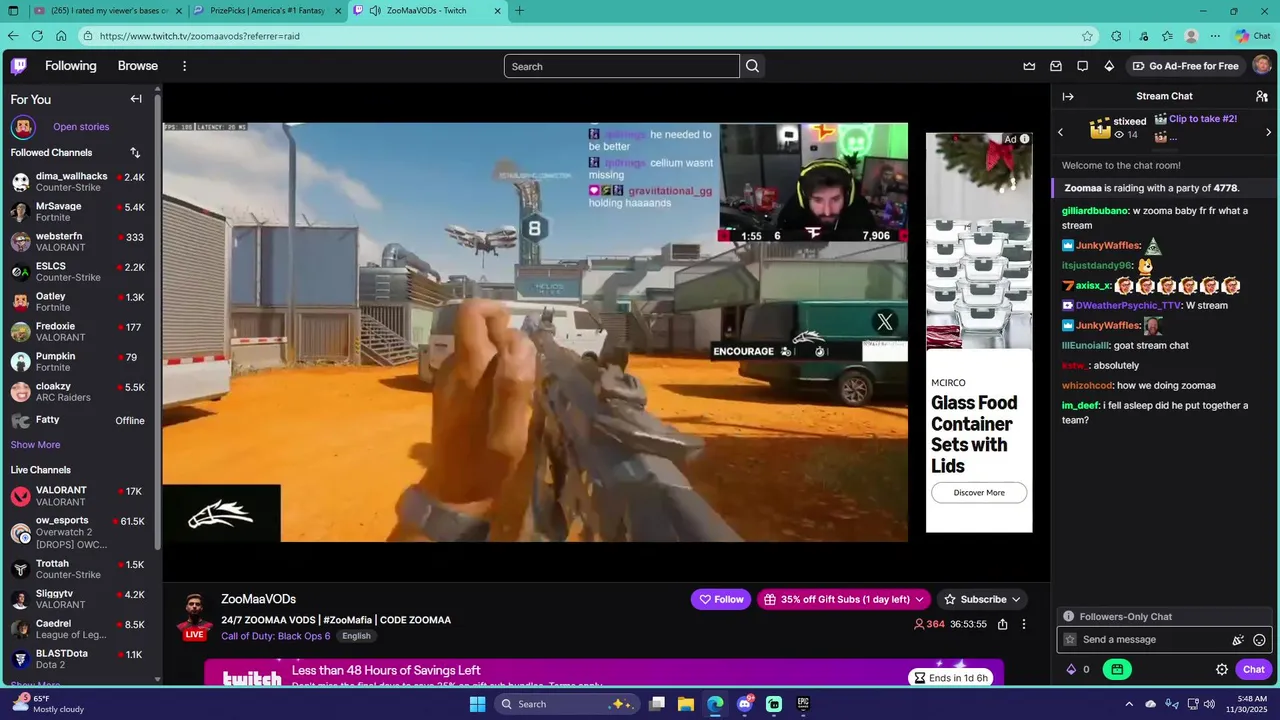This screenshot has width=1280, height=720.
Task: Click the sidebar vertical scrollbar
Action: [158, 320]
